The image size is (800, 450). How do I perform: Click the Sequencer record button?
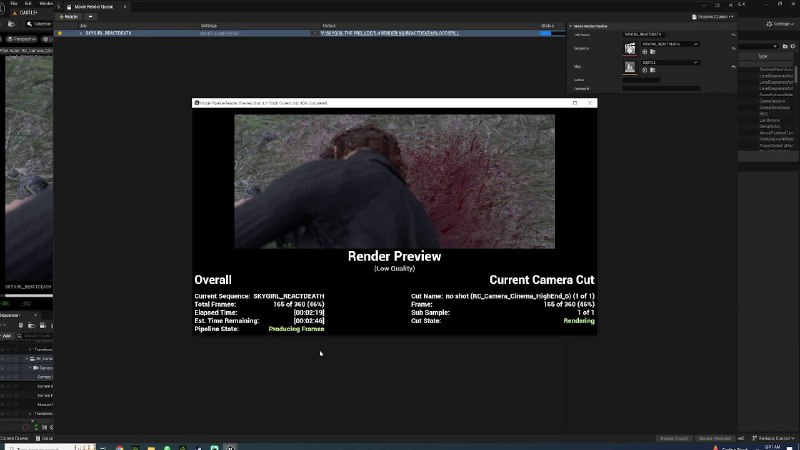pos(26,428)
